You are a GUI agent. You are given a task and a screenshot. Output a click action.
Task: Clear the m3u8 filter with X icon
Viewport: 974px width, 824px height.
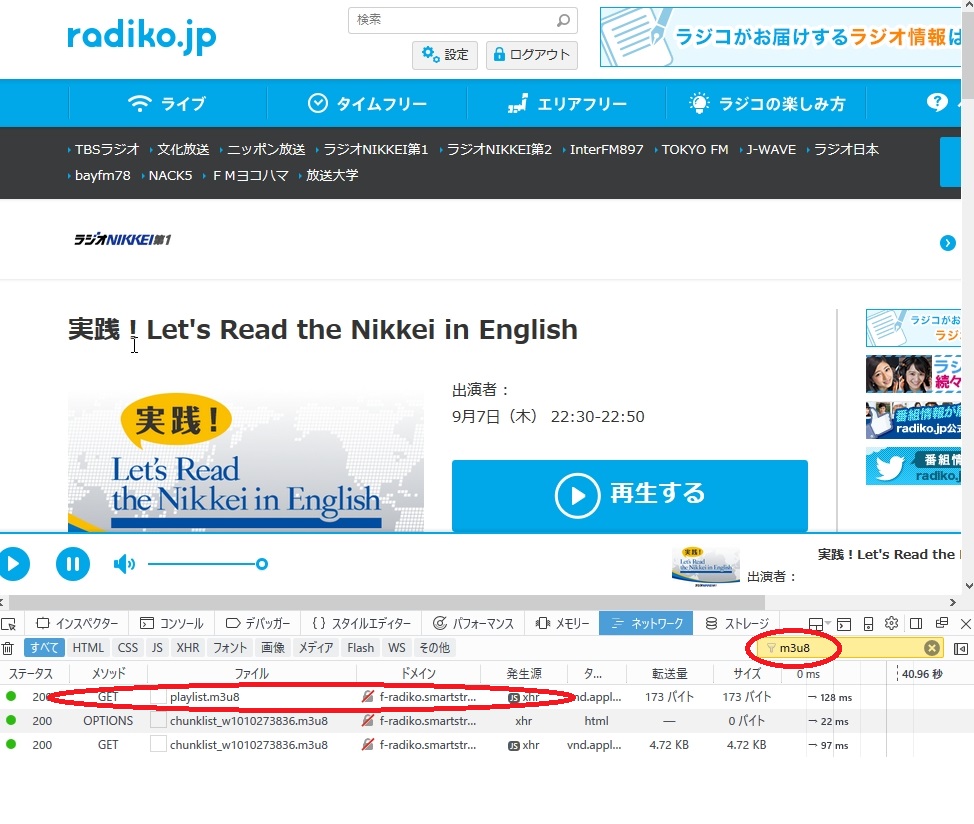[x=931, y=648]
